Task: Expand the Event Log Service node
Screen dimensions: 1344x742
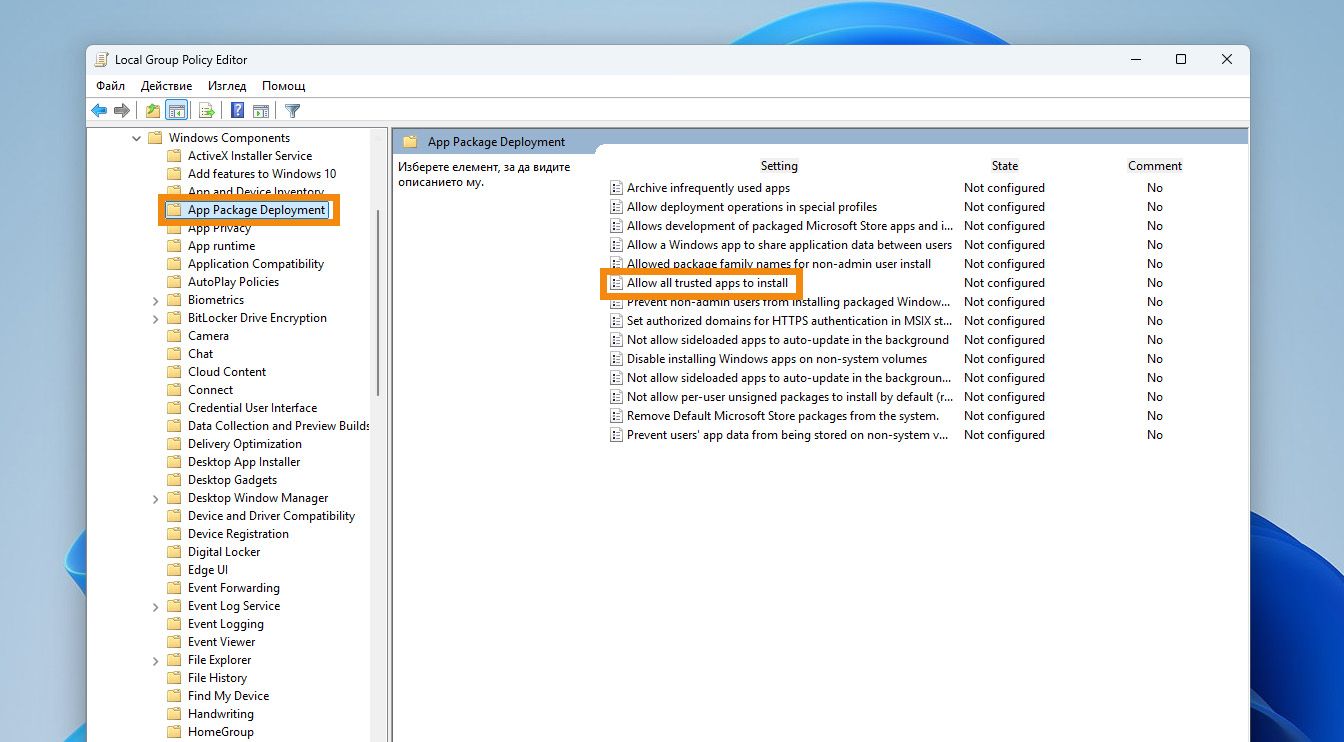Action: click(155, 606)
